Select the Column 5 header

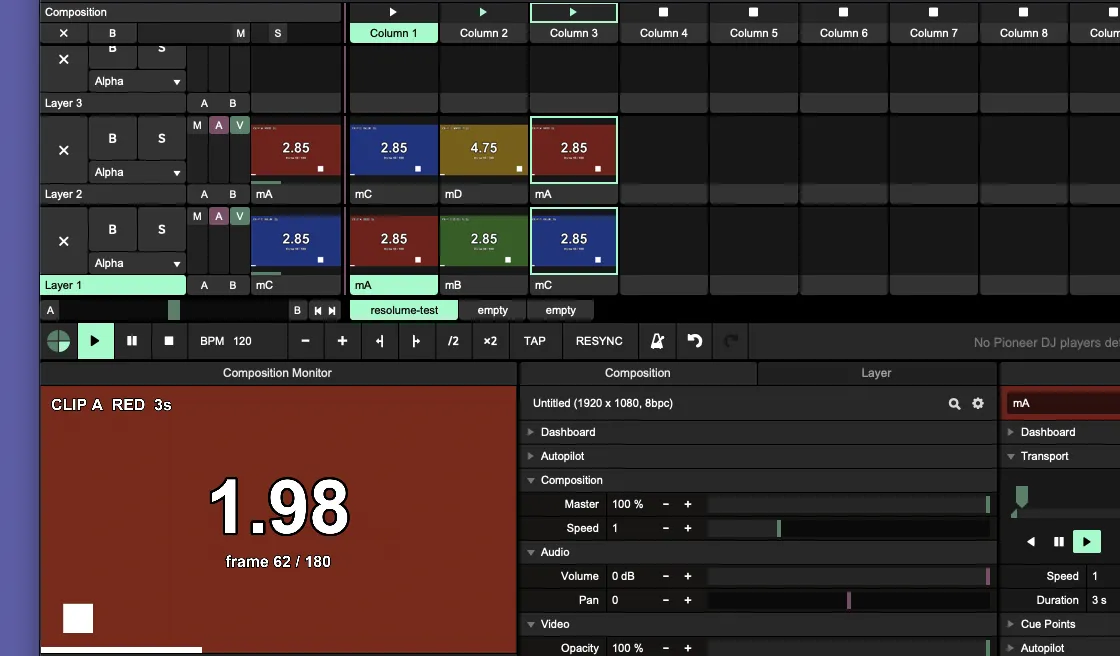pyautogui.click(x=754, y=33)
